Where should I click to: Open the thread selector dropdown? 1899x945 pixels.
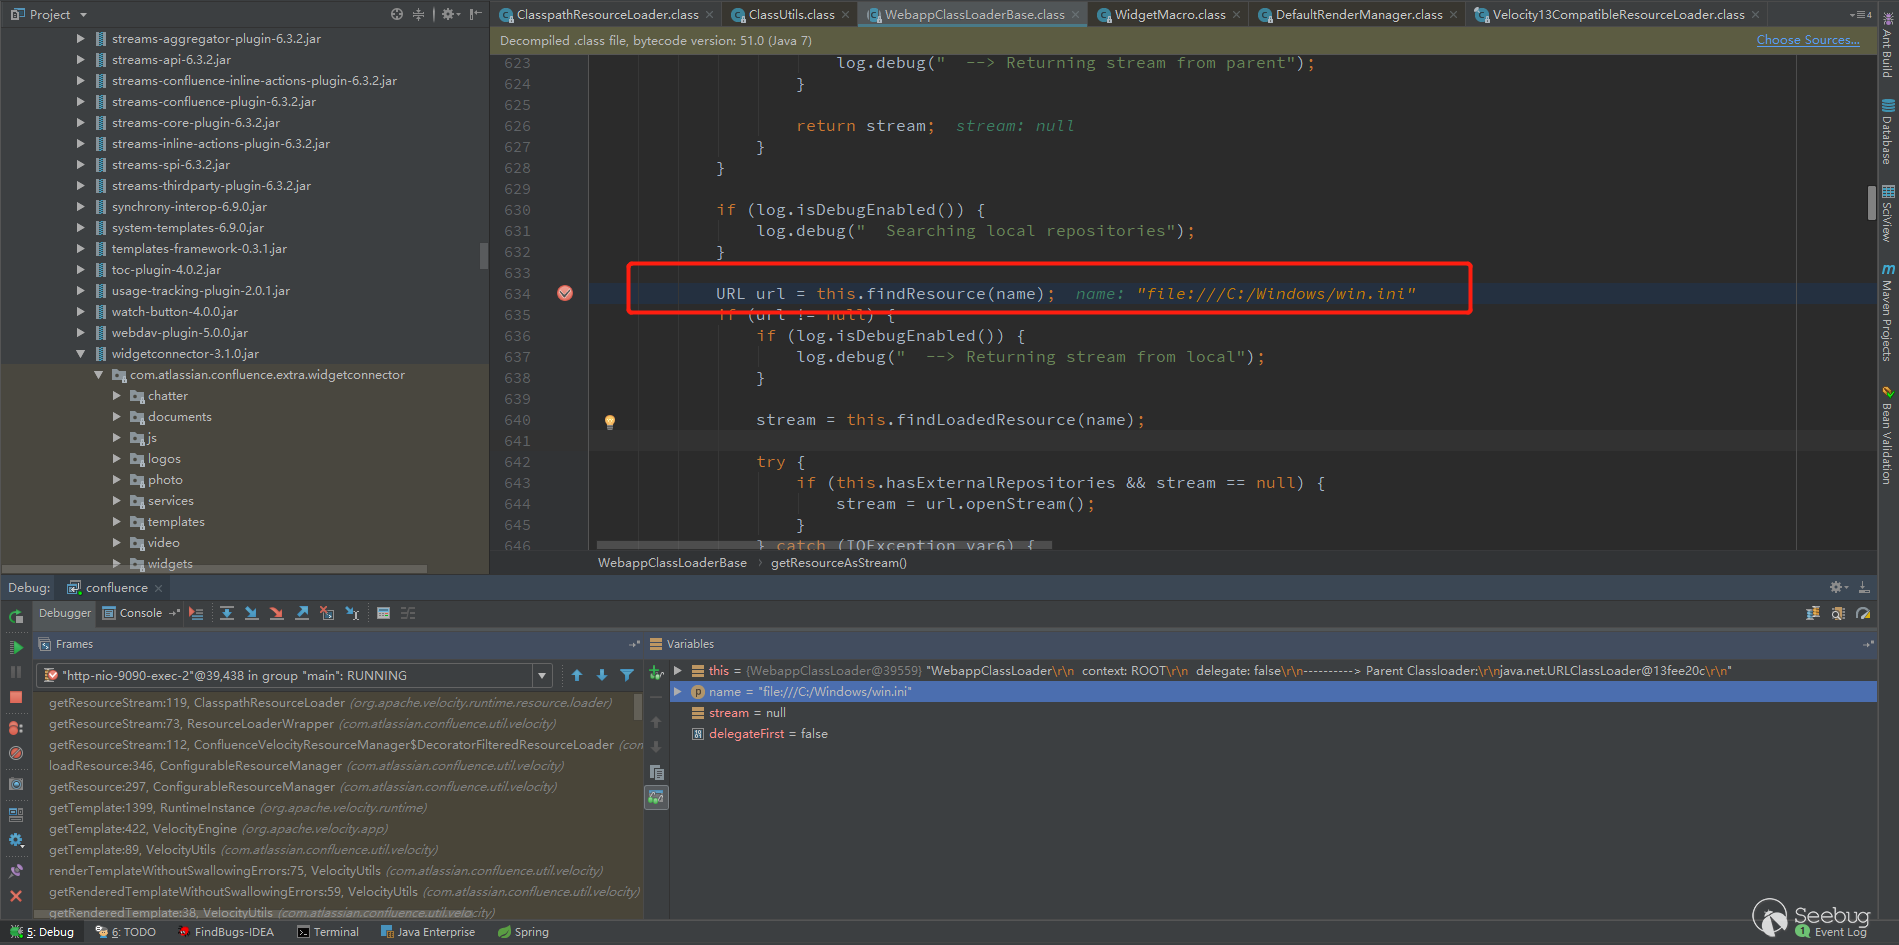(x=542, y=676)
